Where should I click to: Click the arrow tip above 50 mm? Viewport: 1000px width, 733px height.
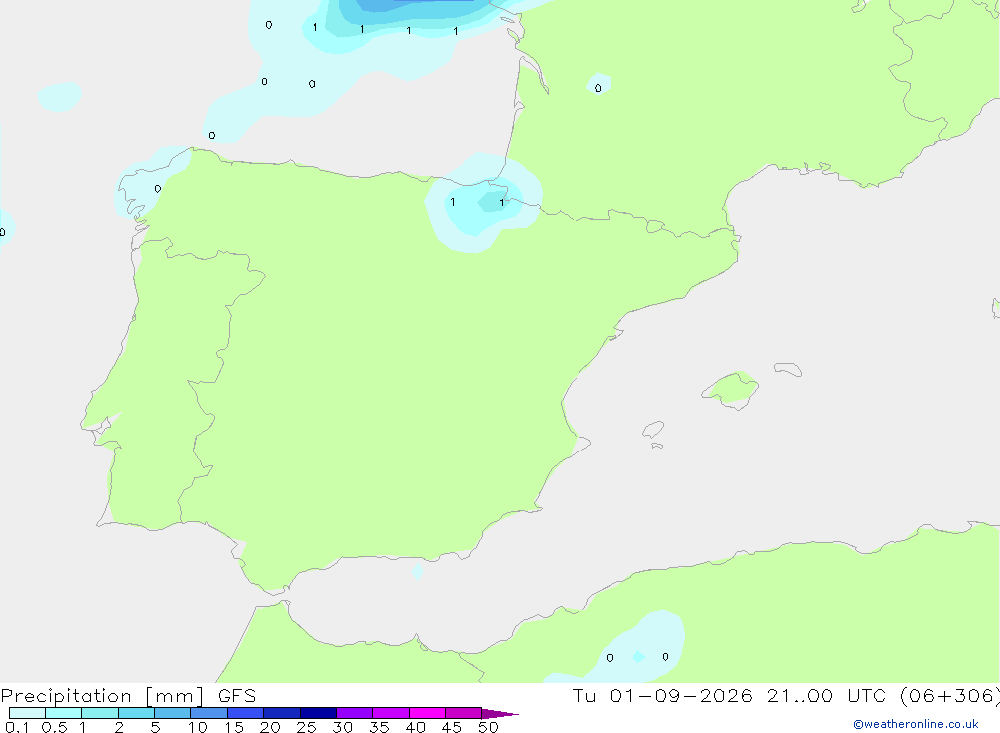[x=500, y=714]
